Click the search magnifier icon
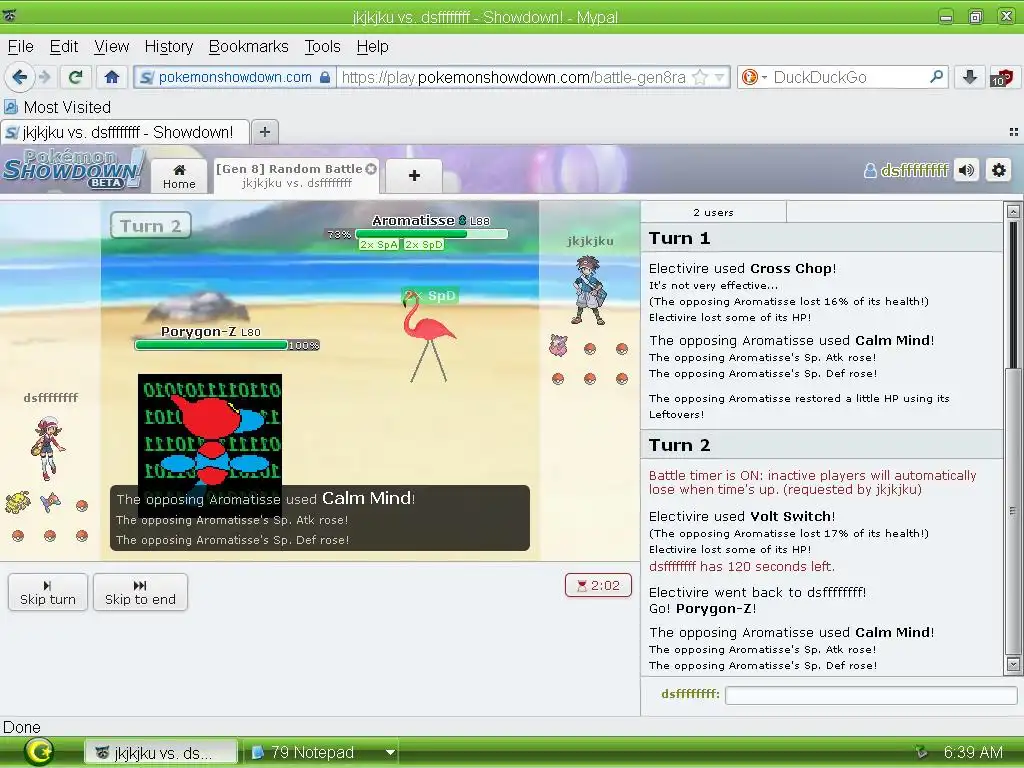 [936, 77]
